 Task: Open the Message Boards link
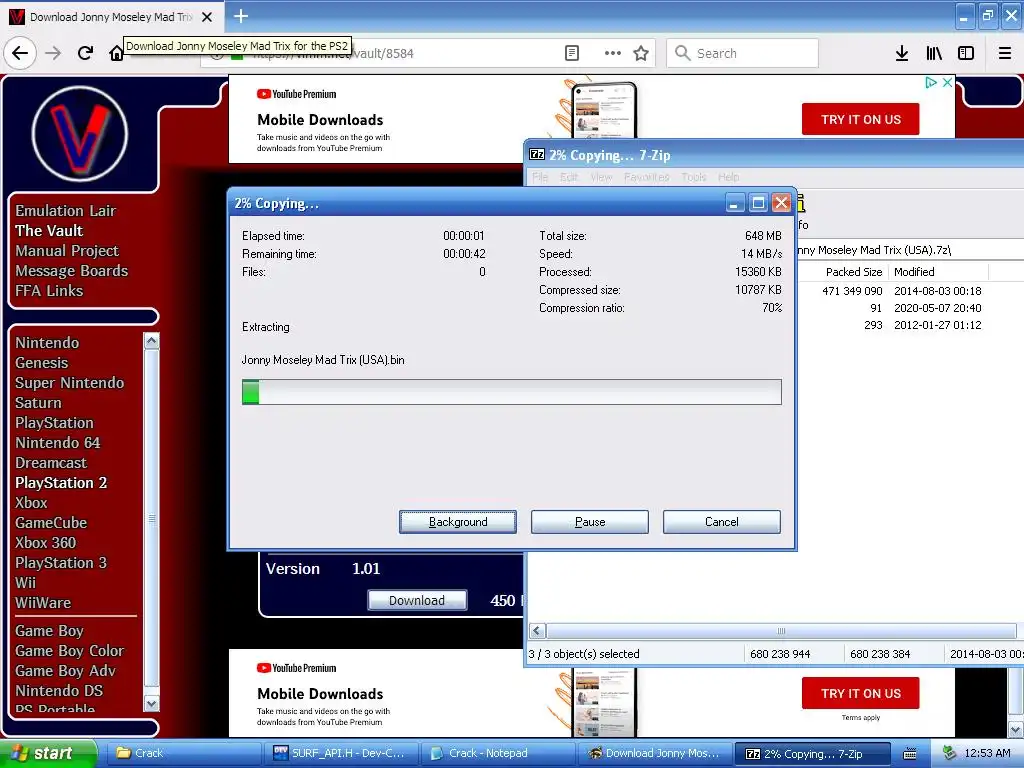[x=71, y=270]
